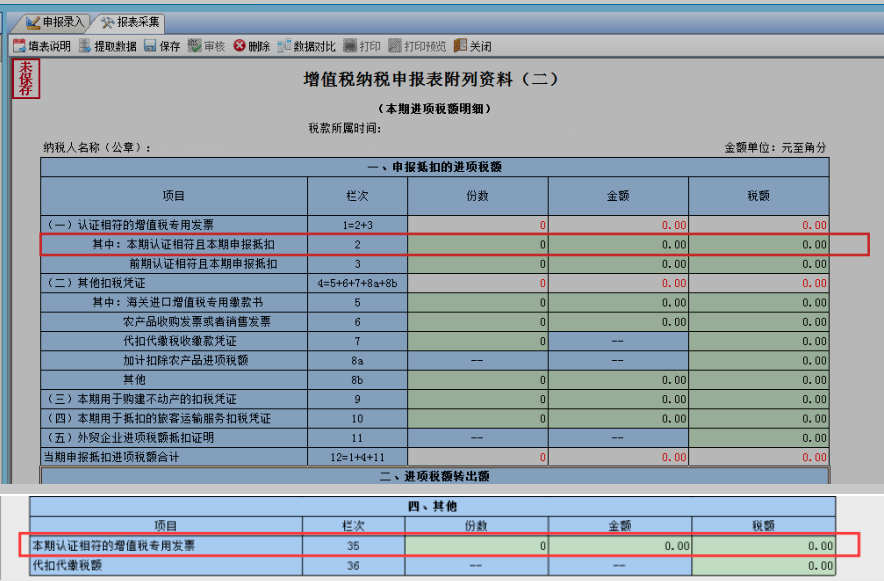Screen dimensions: 884x581
Task: Select the 份数 cell for row 3
Action: pyautogui.click(x=478, y=264)
